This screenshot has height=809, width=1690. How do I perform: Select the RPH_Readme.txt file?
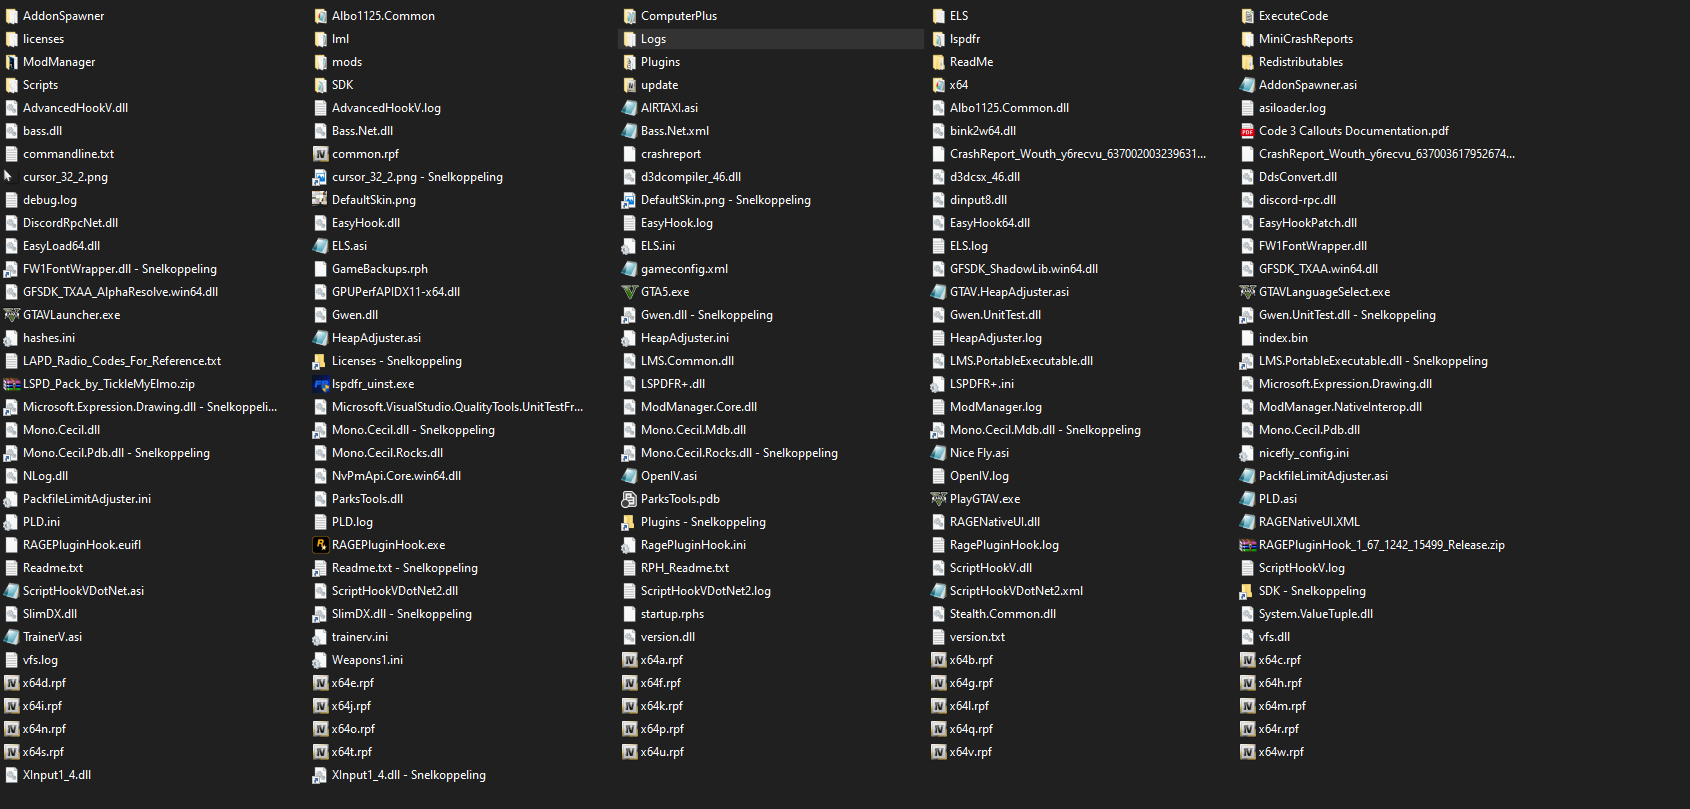(676, 568)
